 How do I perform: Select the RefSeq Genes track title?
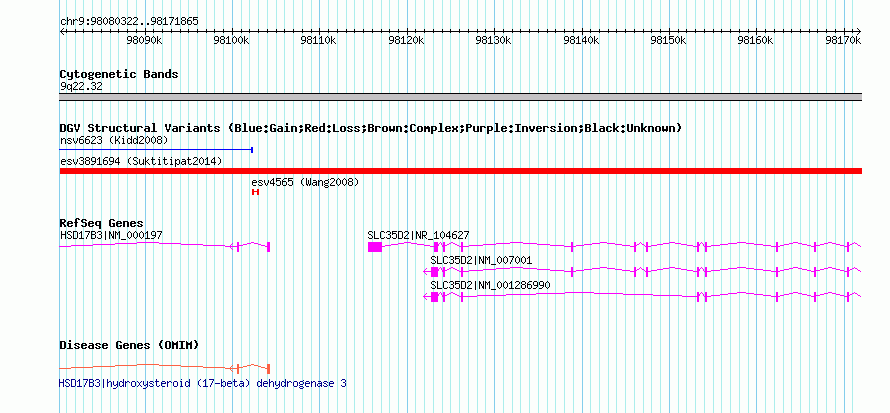click(102, 223)
